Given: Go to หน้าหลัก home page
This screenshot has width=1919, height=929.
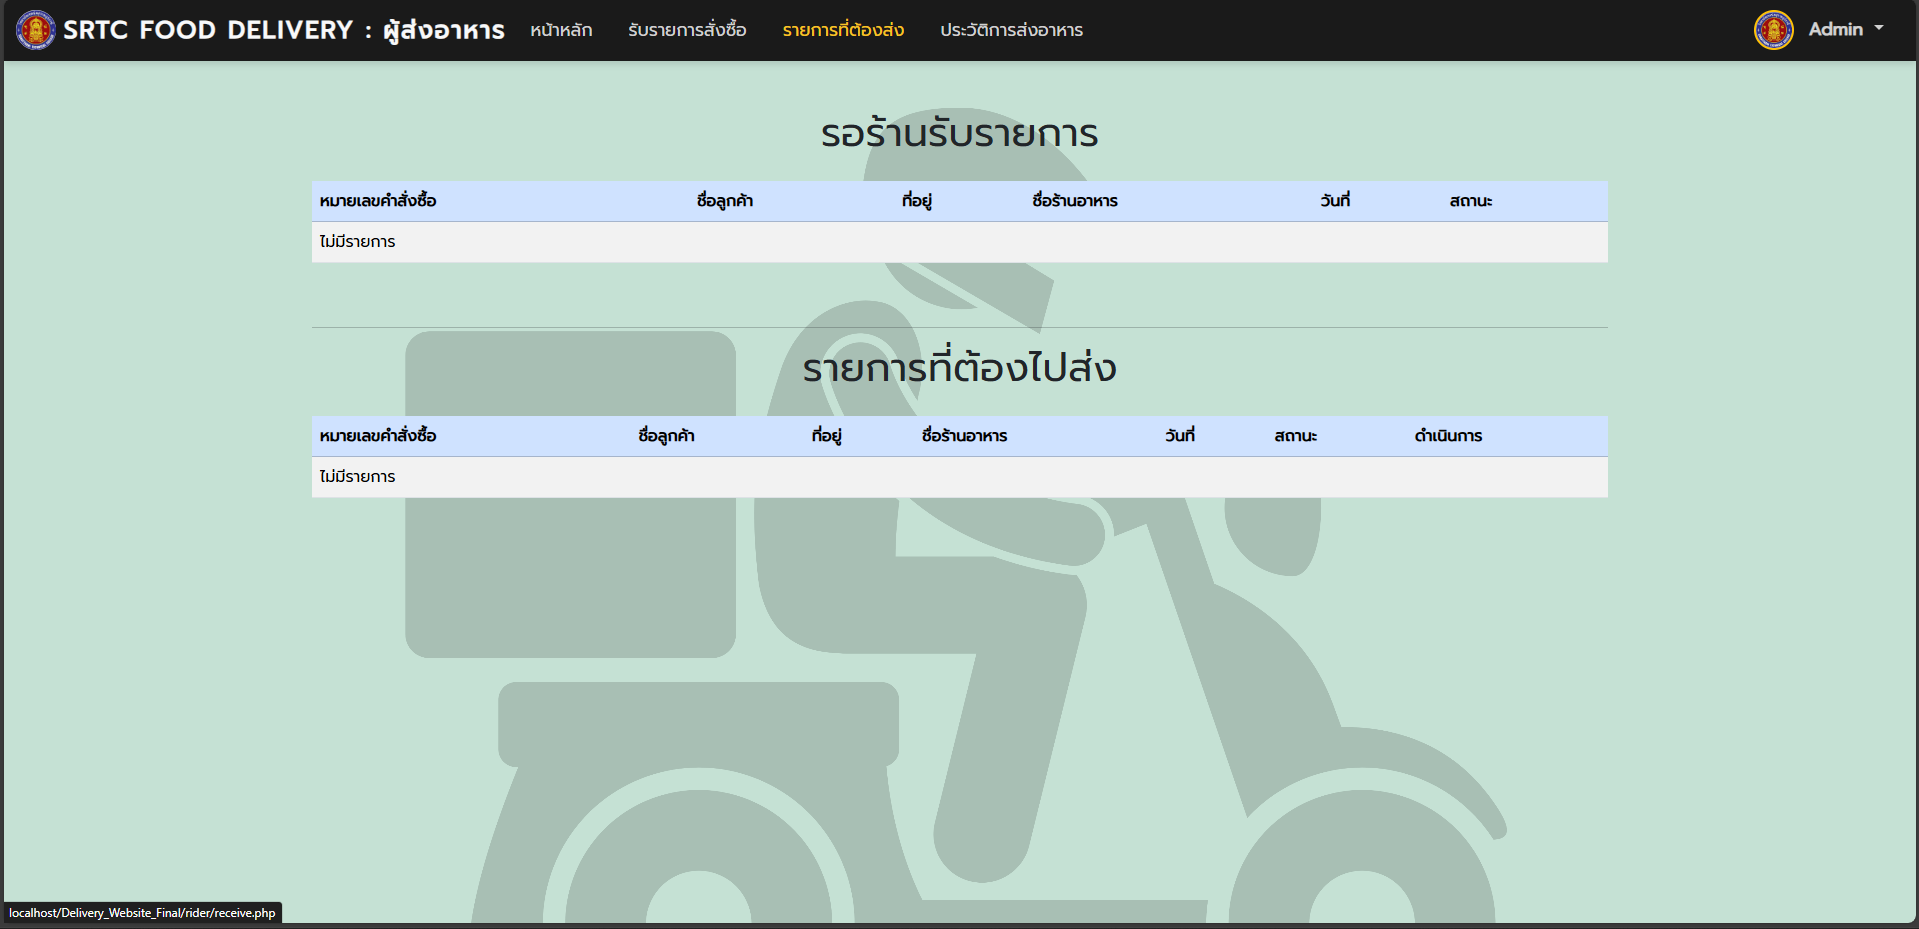Looking at the screenshot, I should [561, 30].
